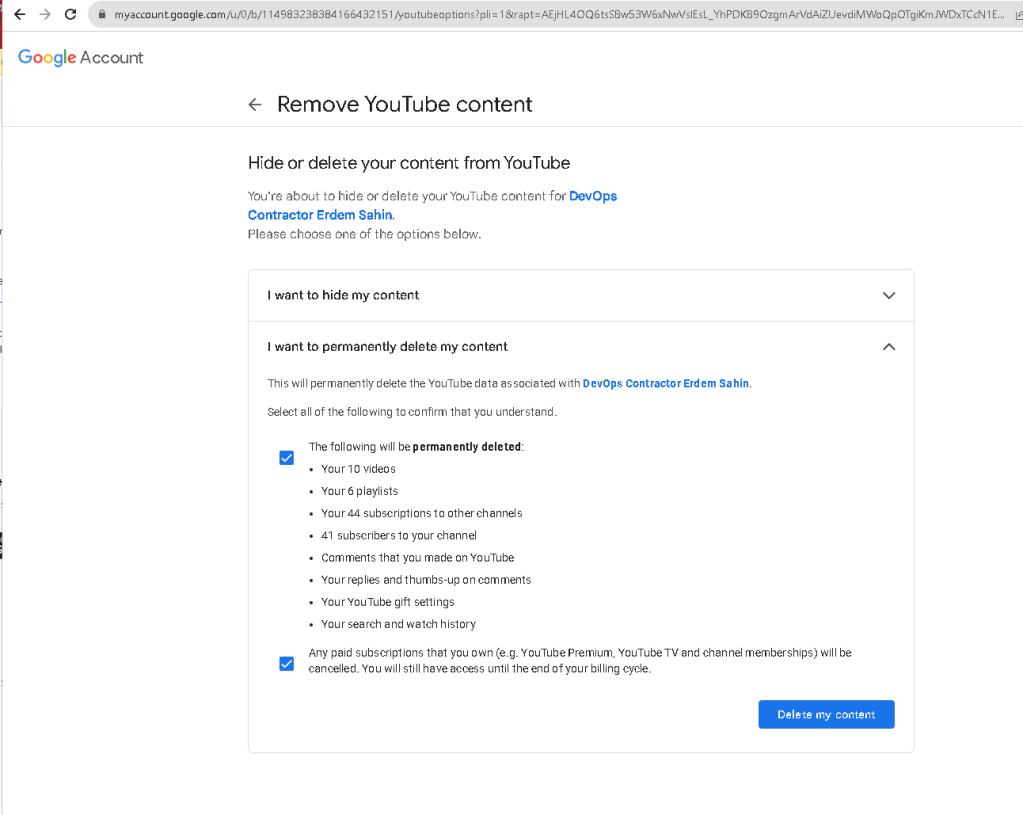The width and height of the screenshot is (1023, 815).
Task: Return via arrow beside Remove YouTube content
Action: click(x=255, y=104)
